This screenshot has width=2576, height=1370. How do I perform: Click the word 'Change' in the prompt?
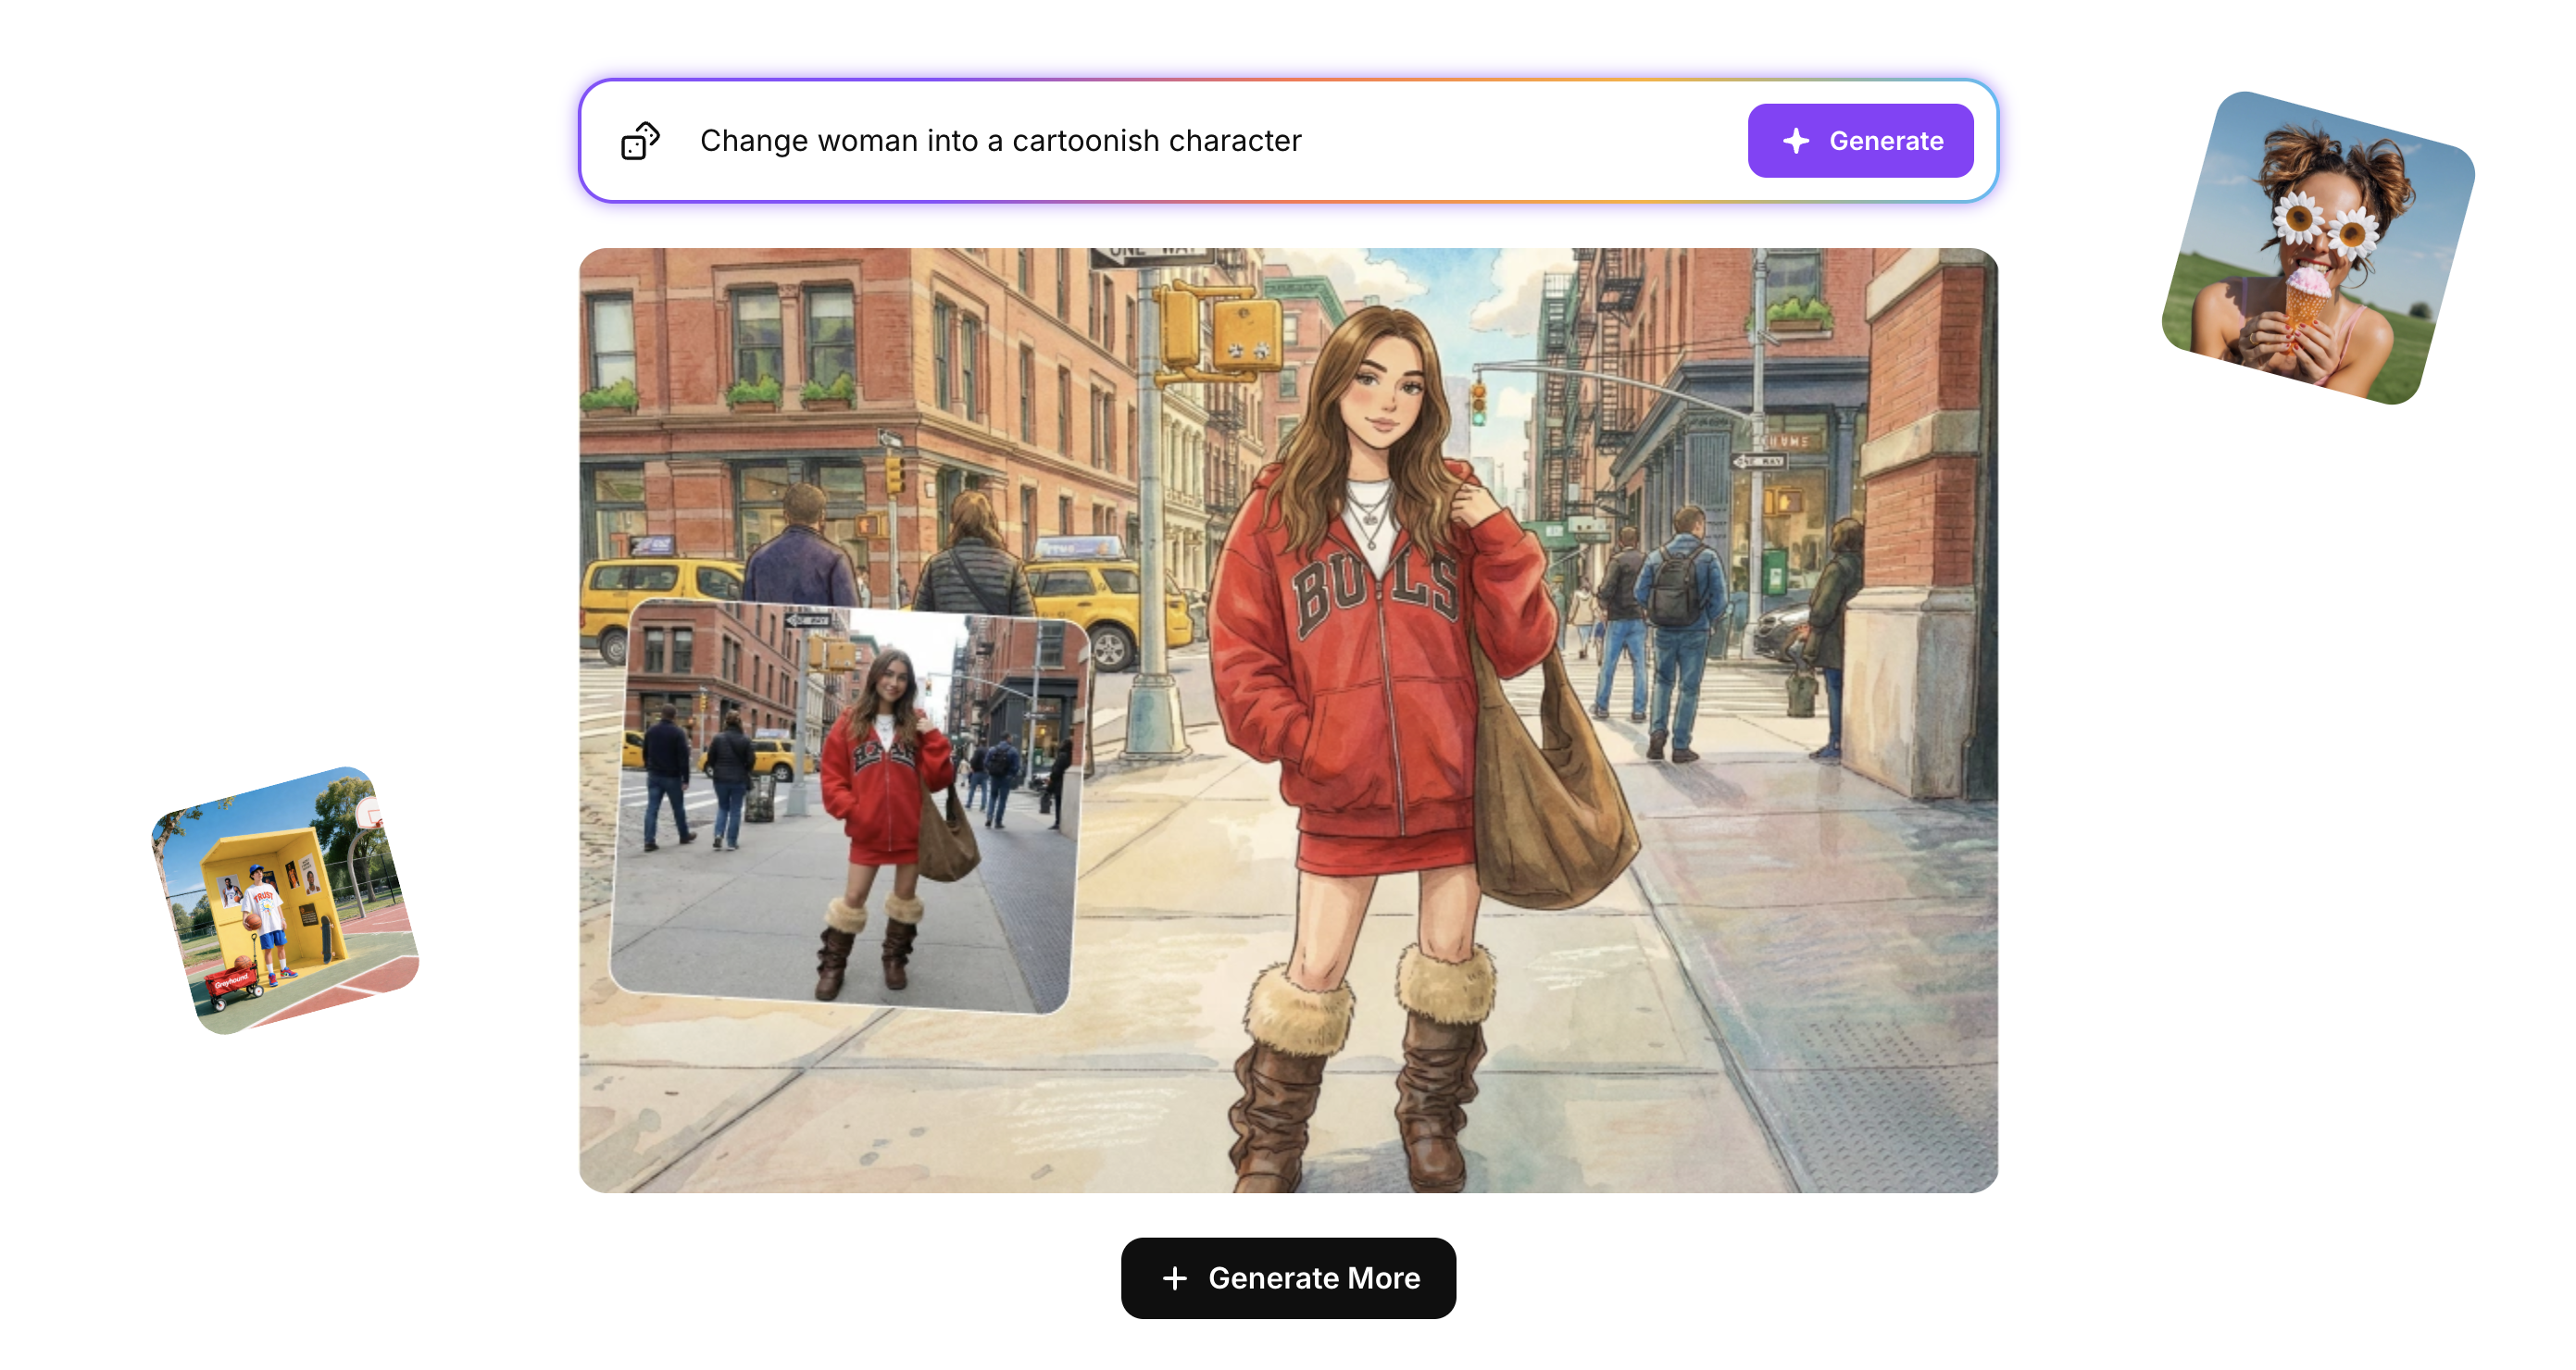coord(753,141)
